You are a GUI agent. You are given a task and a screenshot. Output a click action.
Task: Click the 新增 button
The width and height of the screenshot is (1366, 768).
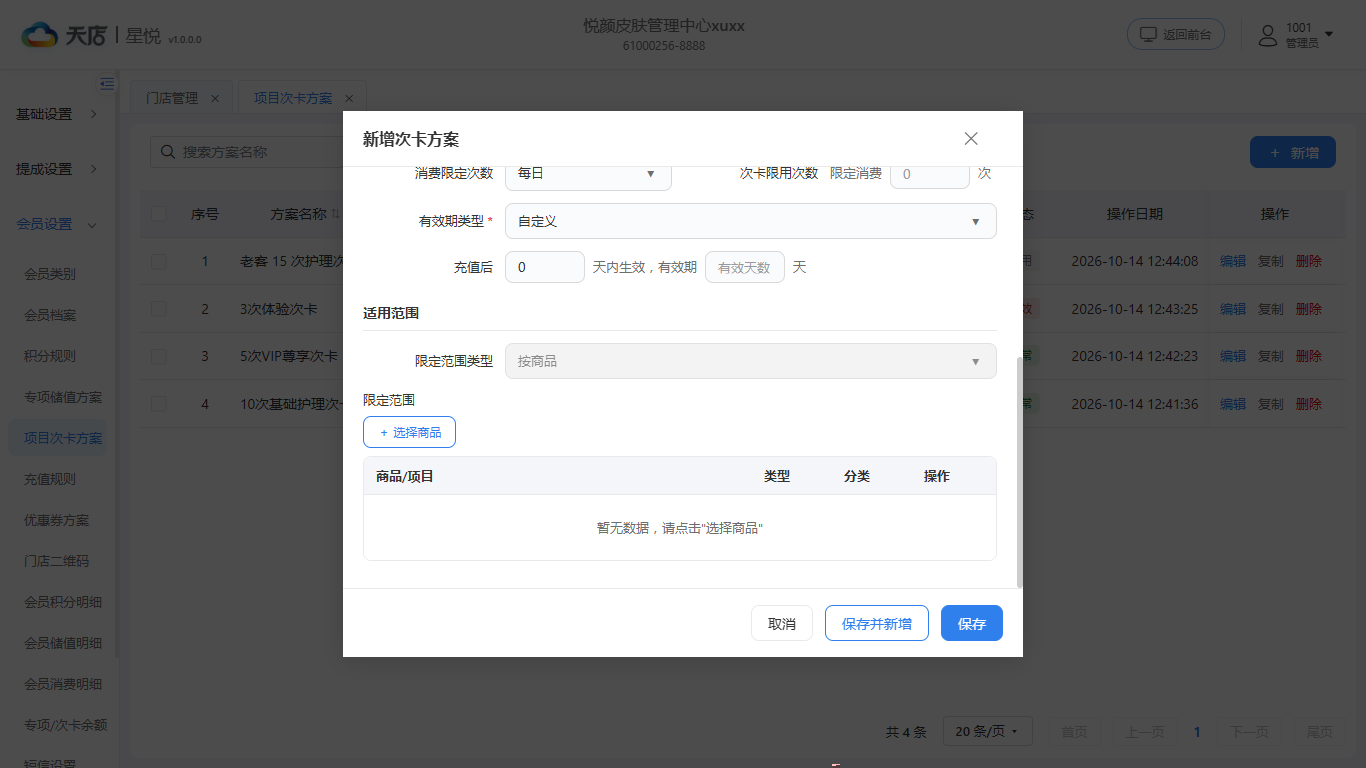click(x=1293, y=152)
